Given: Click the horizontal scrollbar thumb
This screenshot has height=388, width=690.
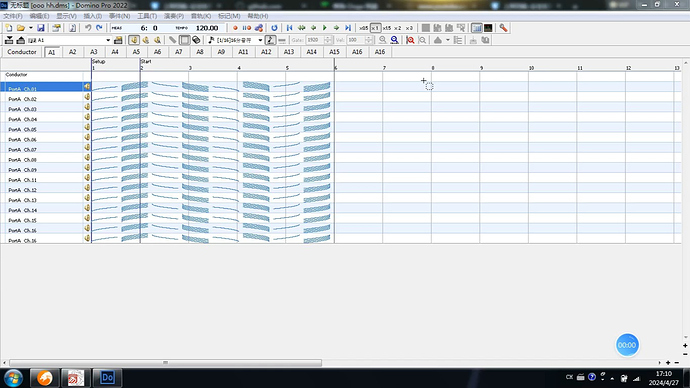Looking at the screenshot, I should click(165, 362).
